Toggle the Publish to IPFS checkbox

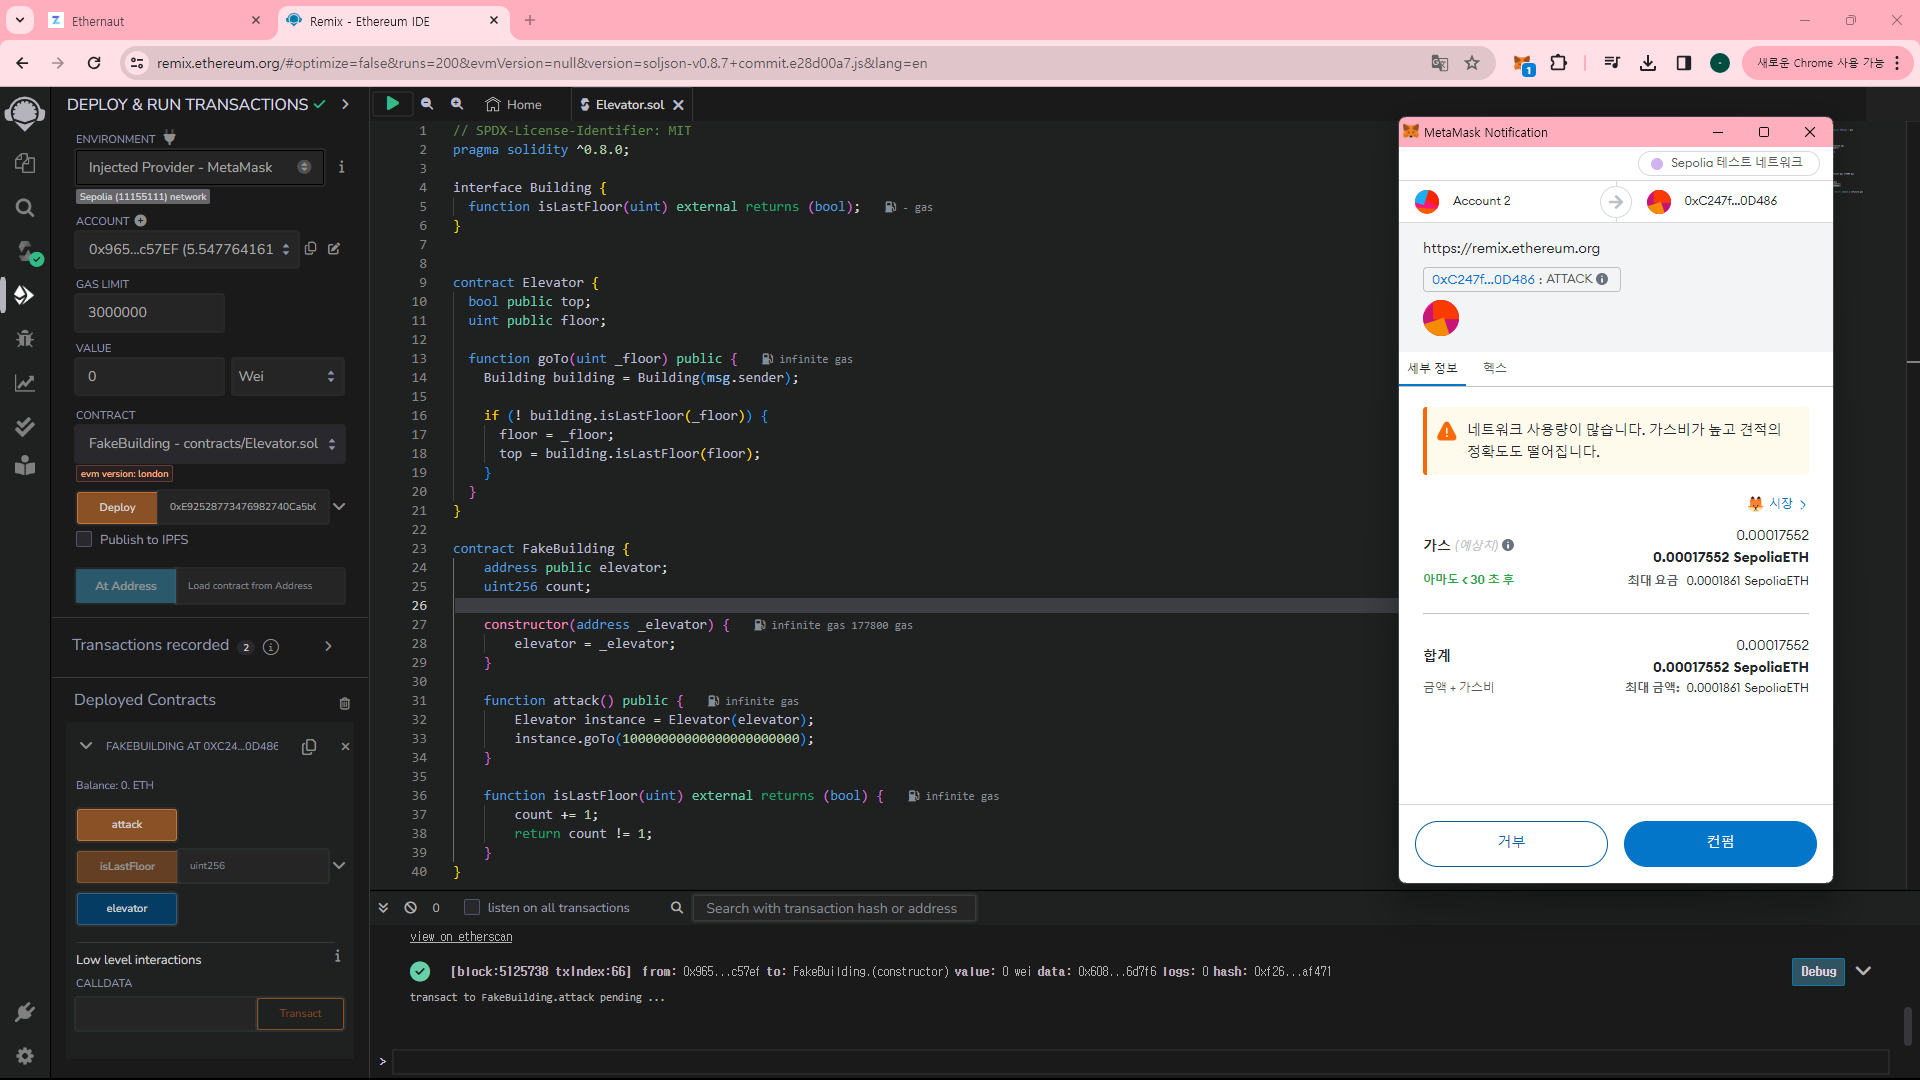(x=84, y=539)
